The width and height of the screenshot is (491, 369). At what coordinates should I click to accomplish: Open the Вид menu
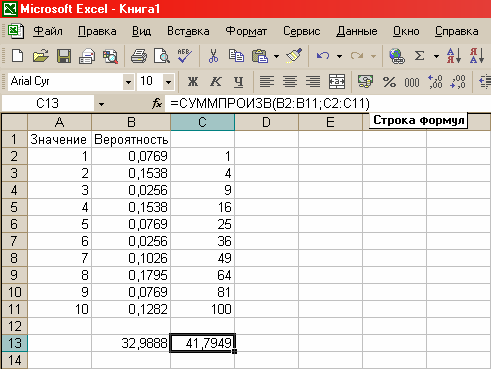click(x=141, y=31)
